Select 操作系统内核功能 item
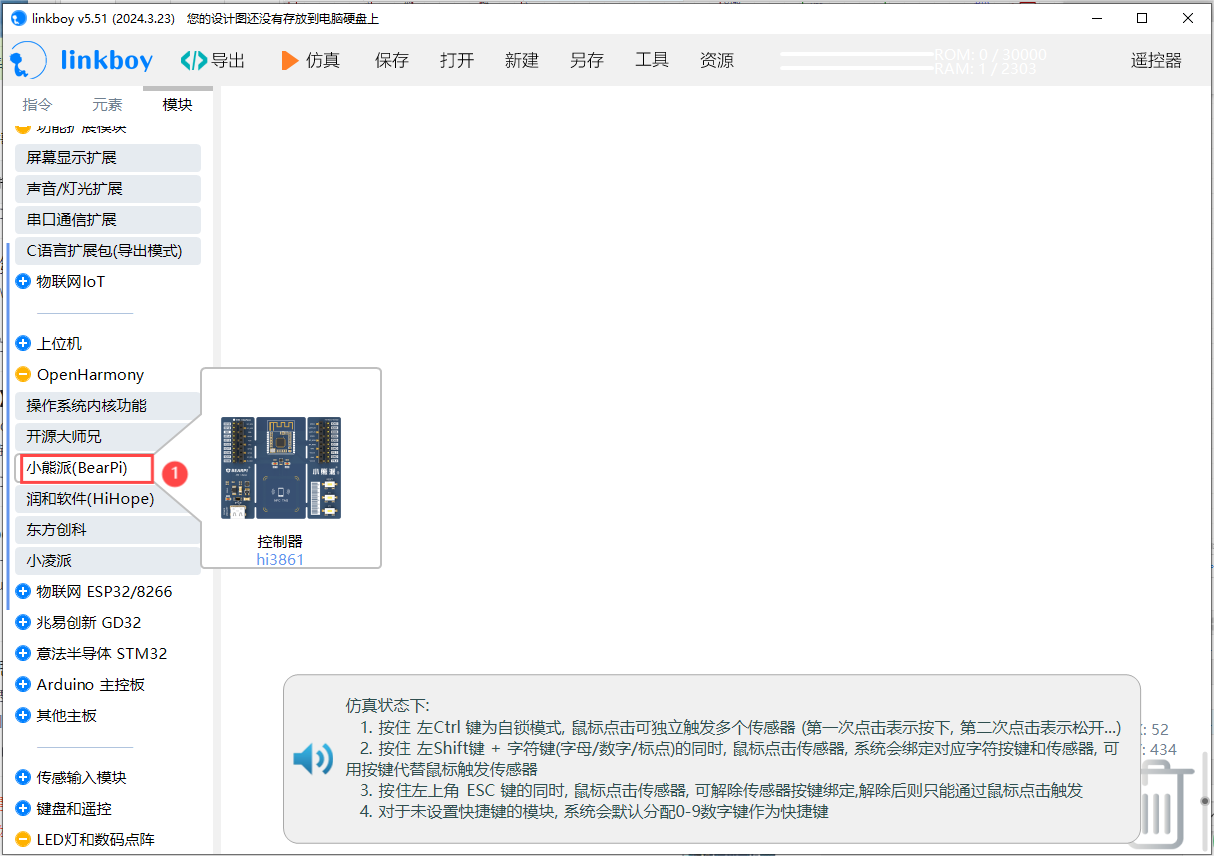 [x=108, y=406]
